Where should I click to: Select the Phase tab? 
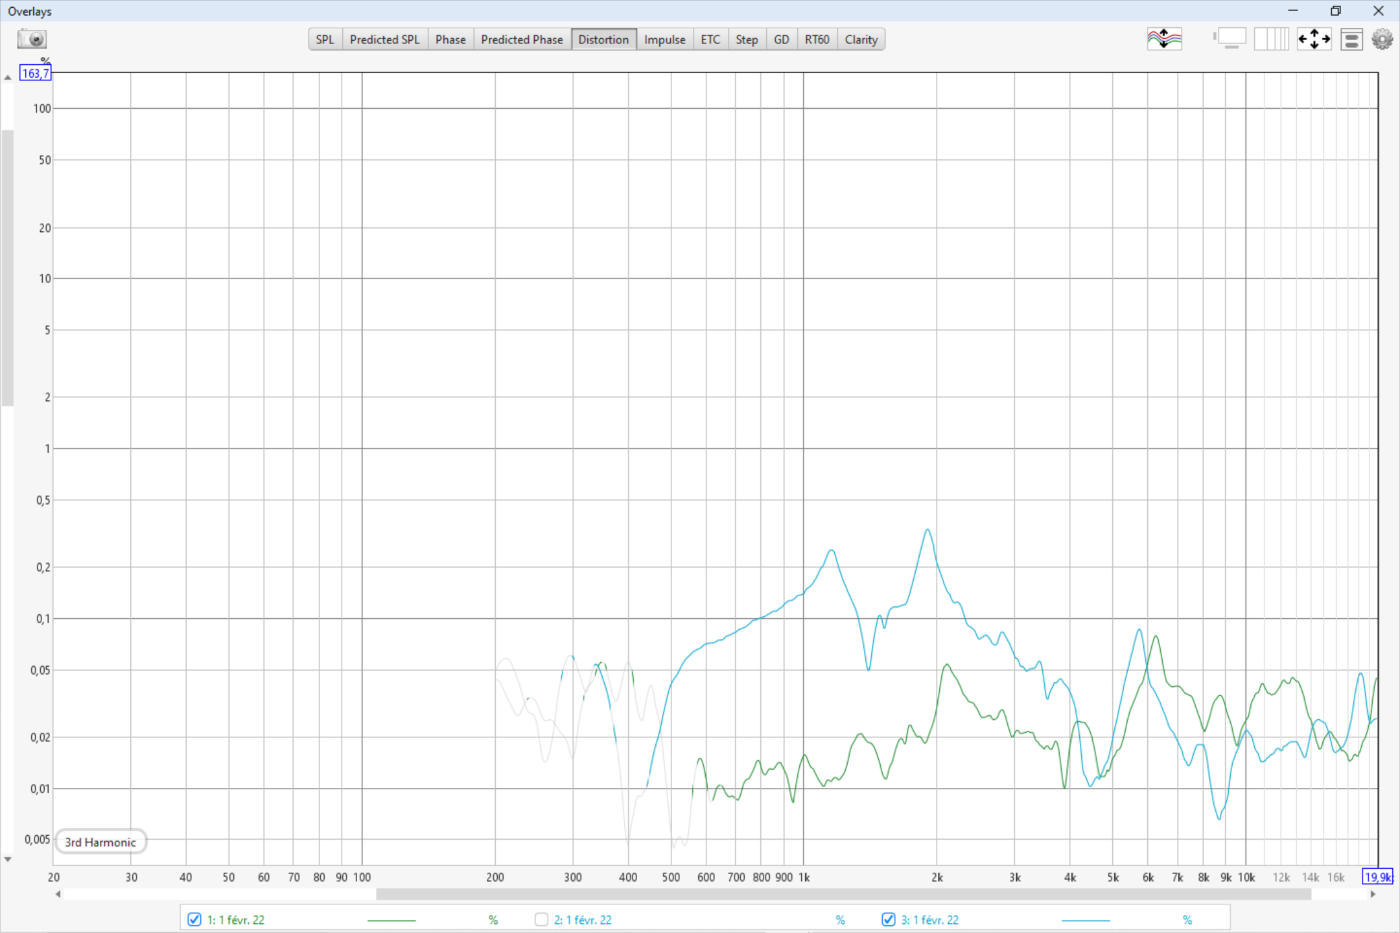click(x=450, y=40)
